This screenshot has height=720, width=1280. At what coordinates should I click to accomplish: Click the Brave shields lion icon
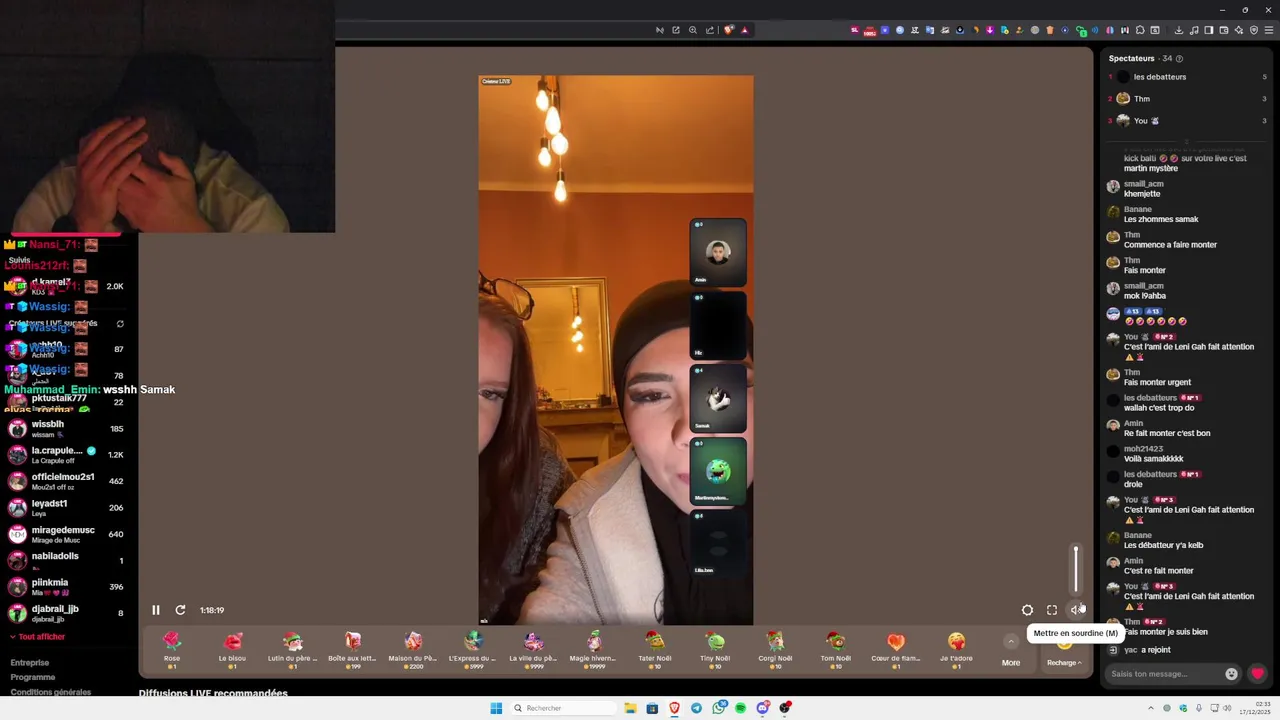tap(728, 30)
